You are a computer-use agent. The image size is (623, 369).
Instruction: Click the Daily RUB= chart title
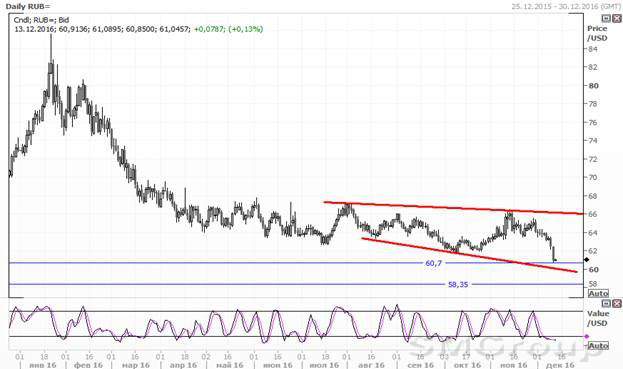[28, 6]
